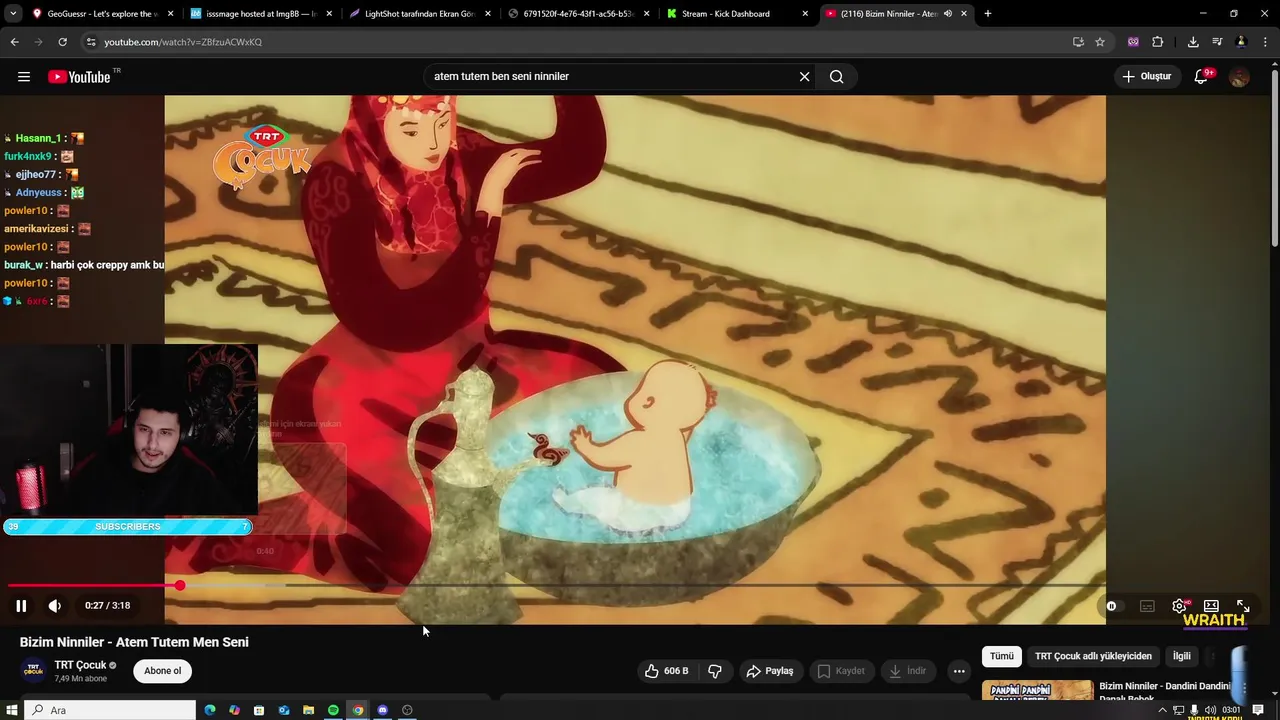Viewport: 1280px width, 720px height.
Task: Bookmark this page with the star
Action: (1100, 42)
